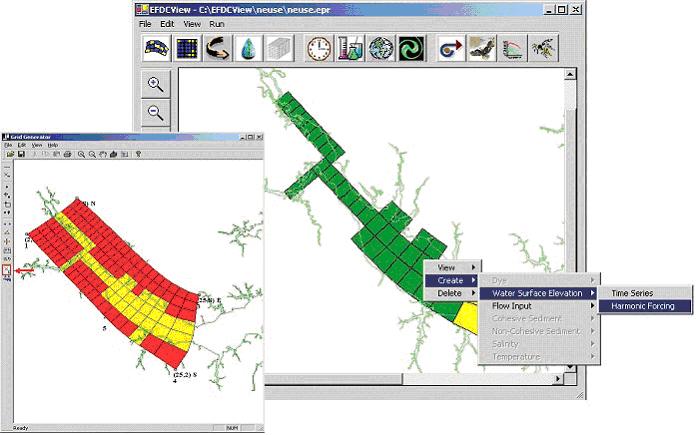The image size is (696, 435).
Task: Choose Time Series from submenu
Action: tap(645, 293)
